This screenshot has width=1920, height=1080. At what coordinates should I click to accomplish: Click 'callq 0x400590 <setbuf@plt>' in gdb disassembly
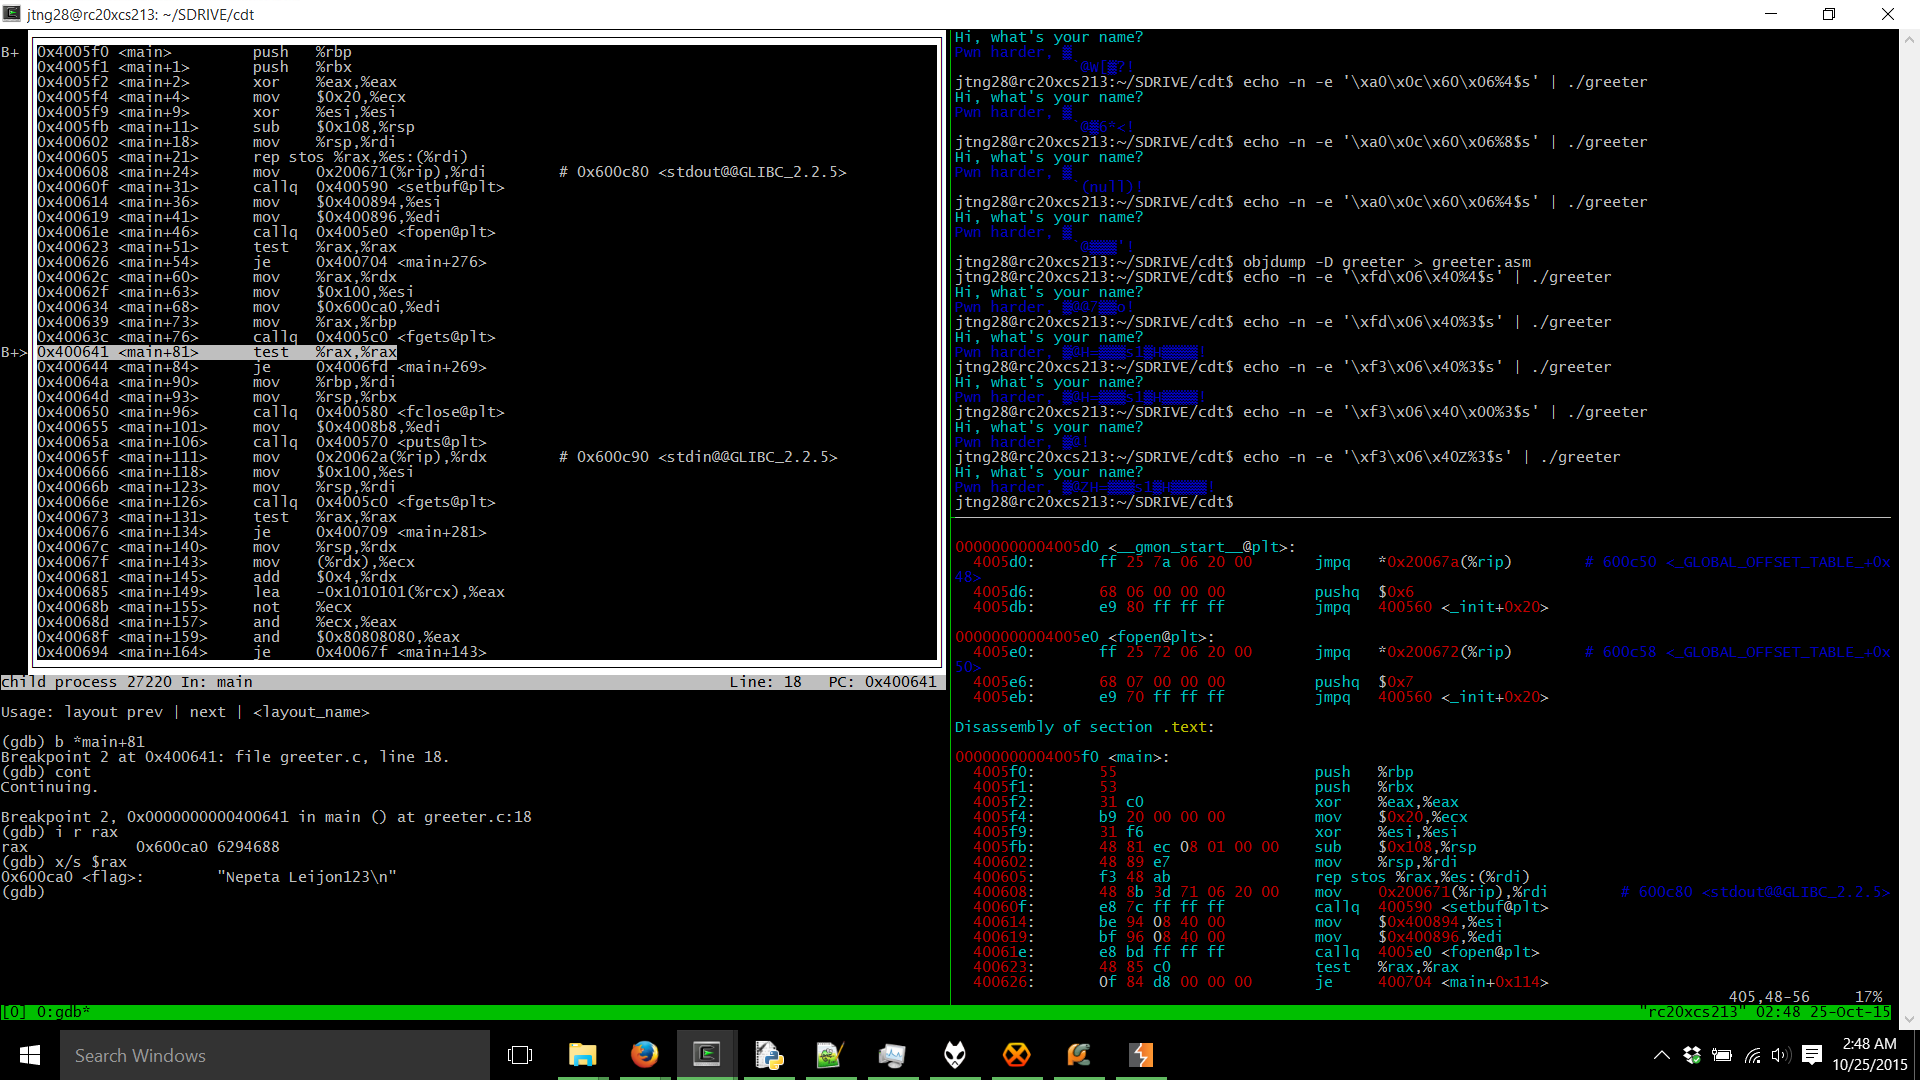tap(379, 187)
